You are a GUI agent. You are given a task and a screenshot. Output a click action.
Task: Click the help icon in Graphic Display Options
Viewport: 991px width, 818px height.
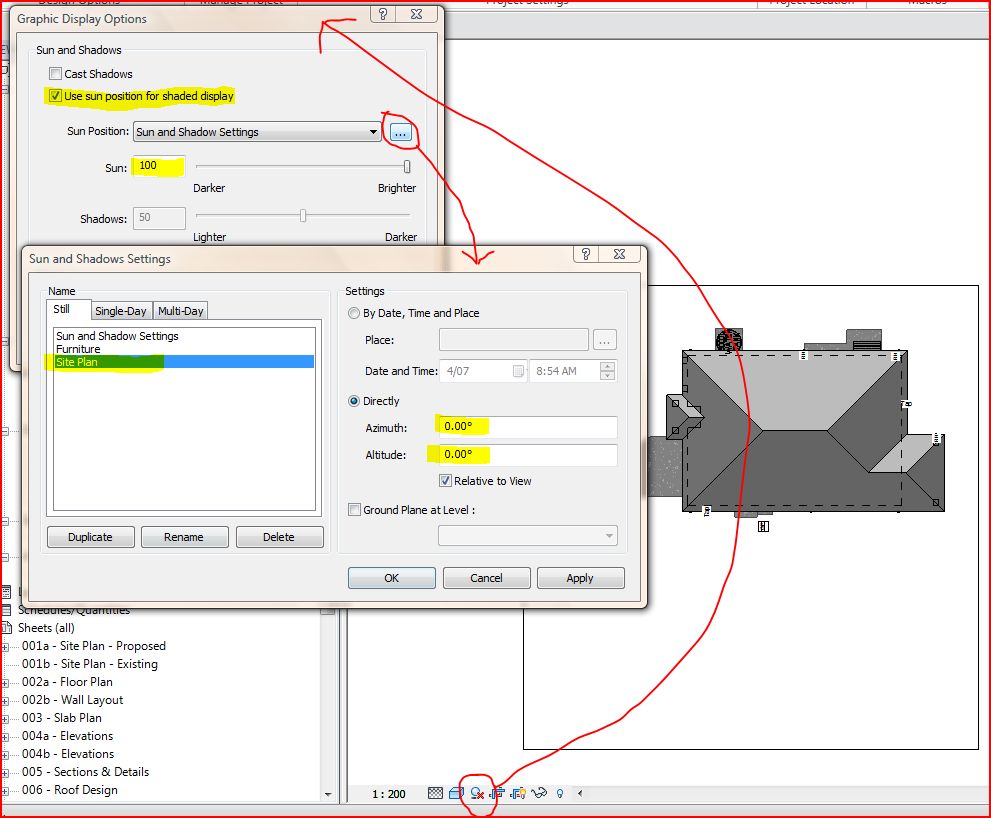(383, 14)
